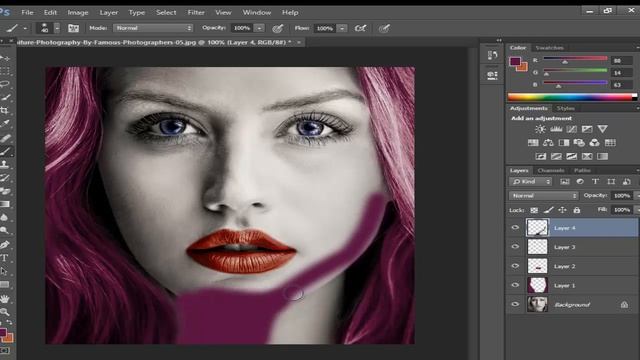The image size is (640, 360).
Task: Select the Clone Stamp tool
Action: pos(5,164)
